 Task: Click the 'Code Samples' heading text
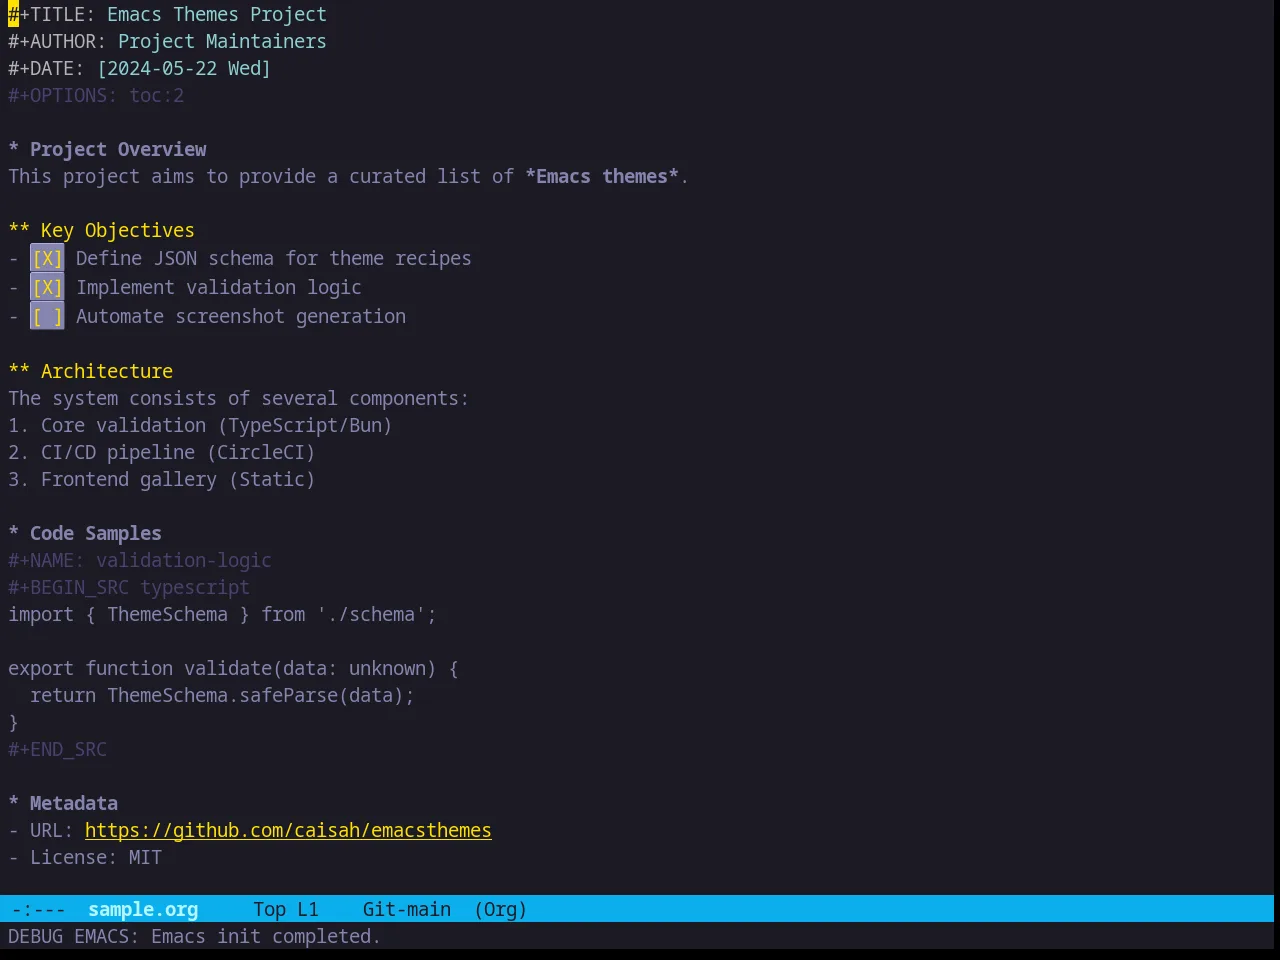click(96, 534)
